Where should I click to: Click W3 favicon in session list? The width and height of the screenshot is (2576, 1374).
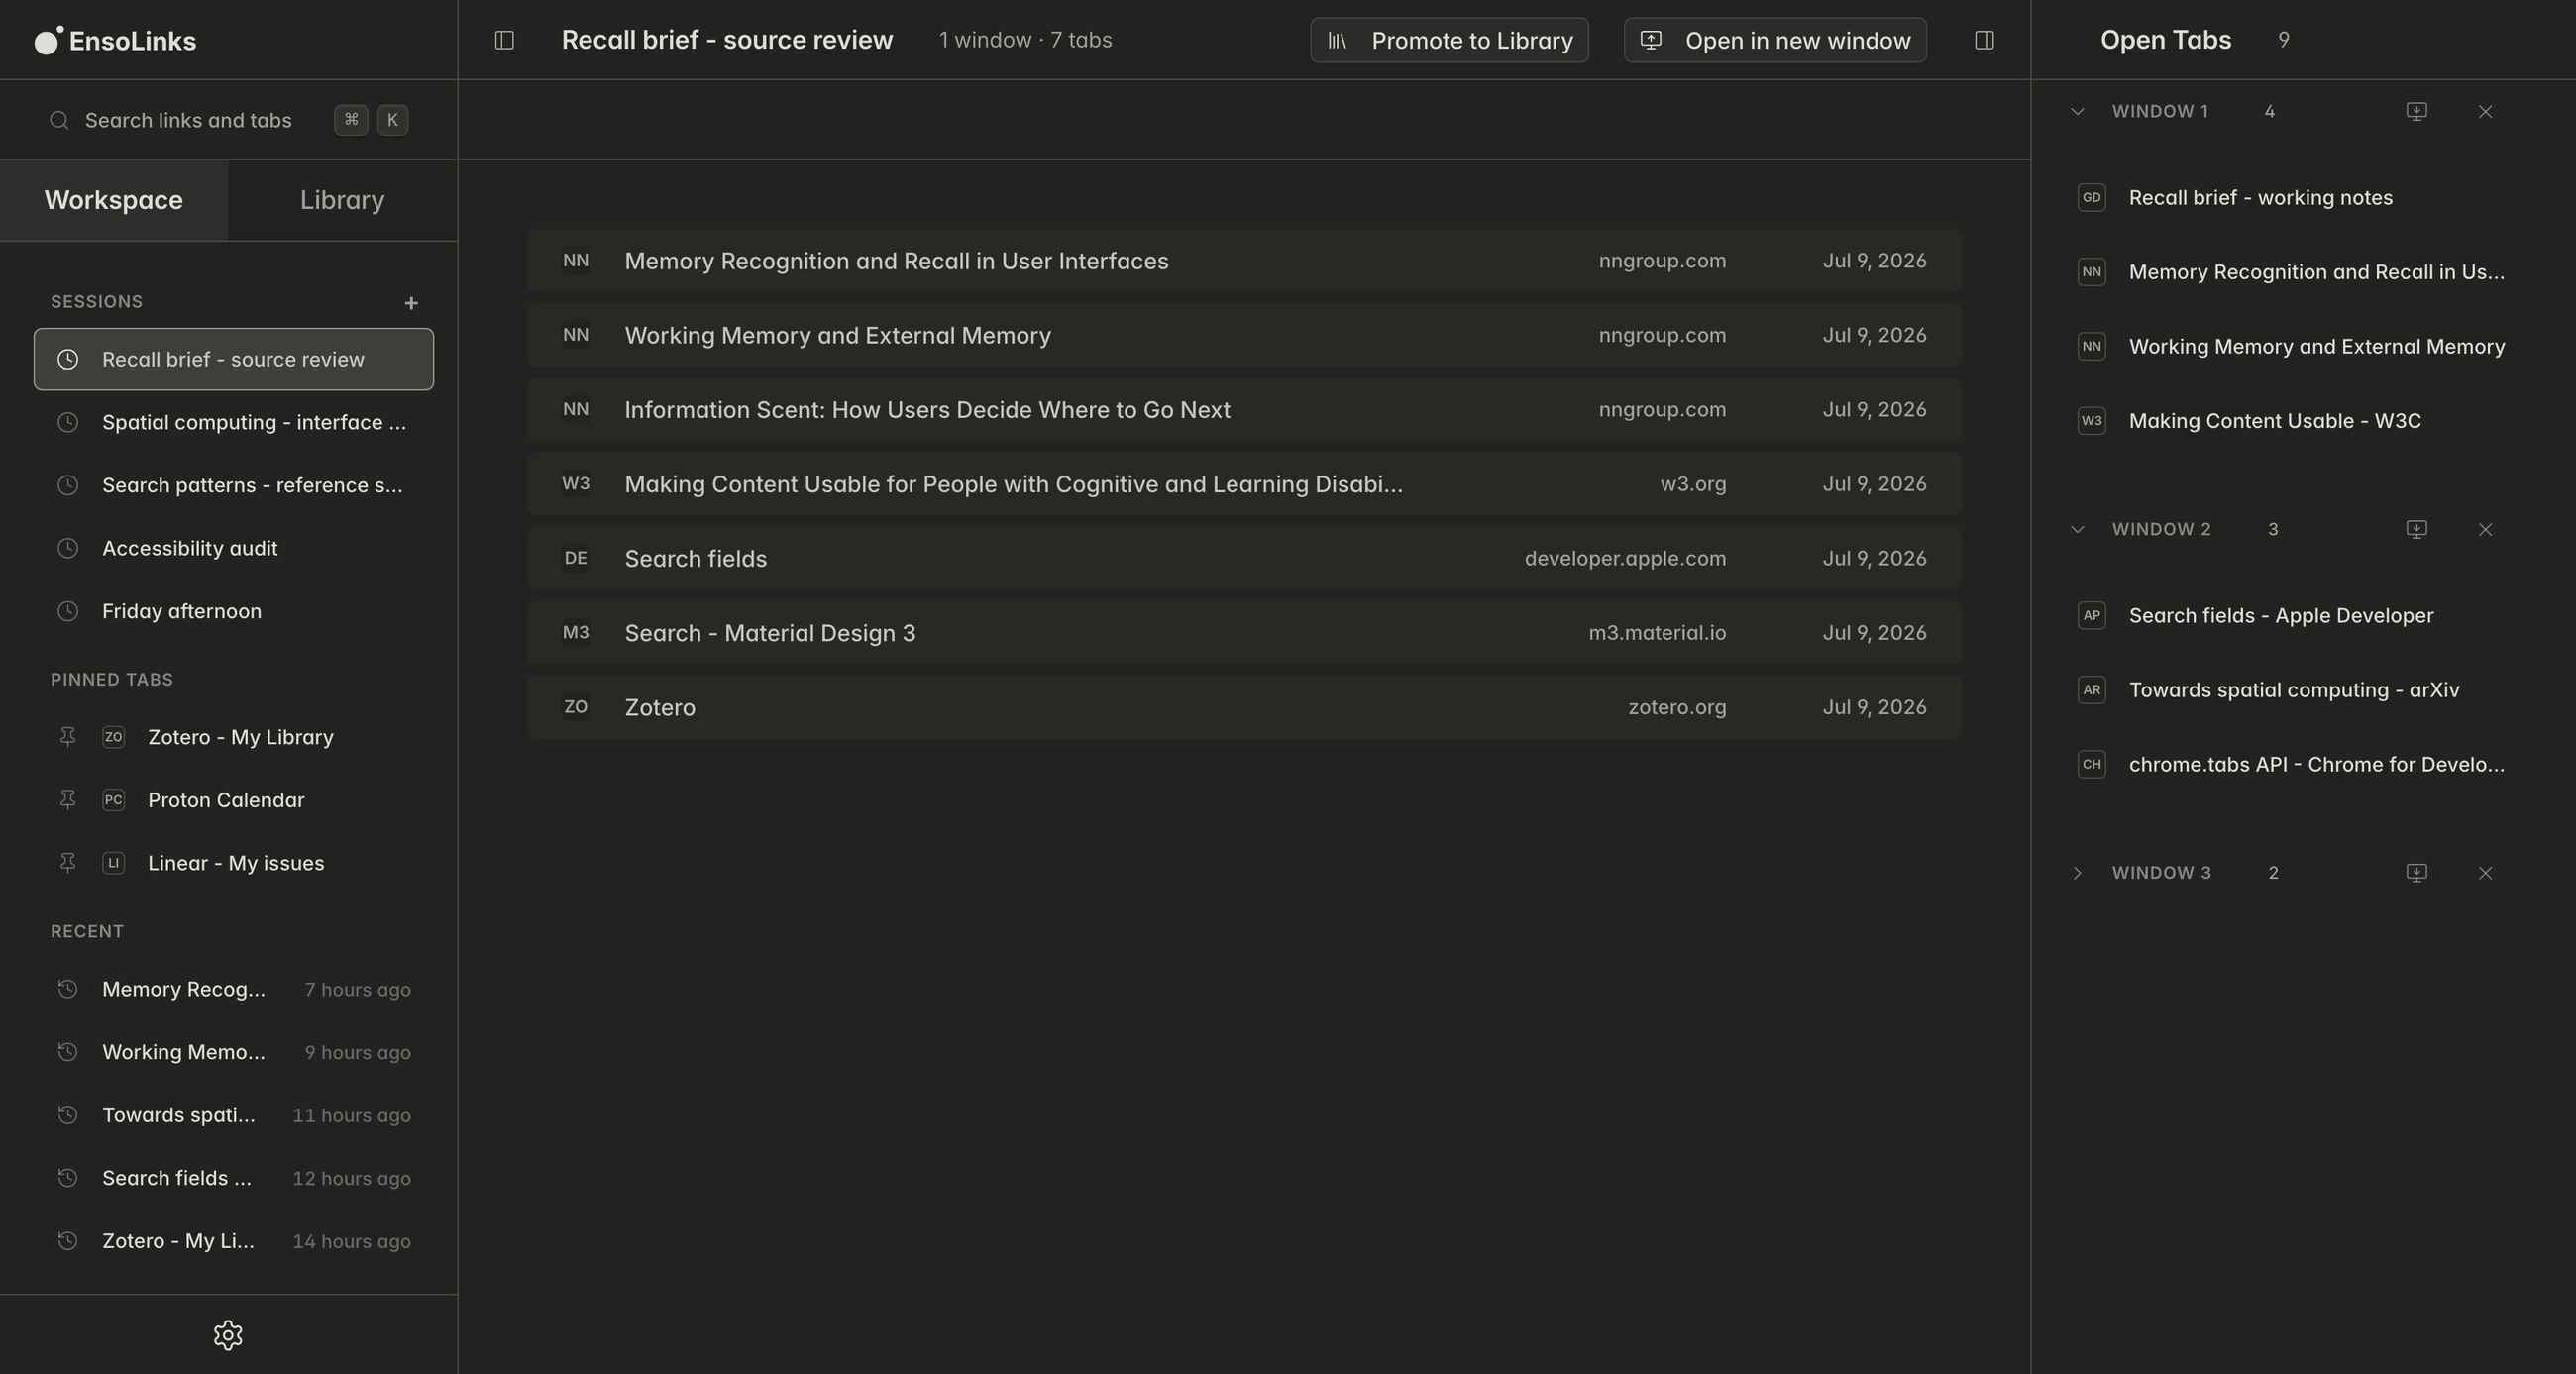point(576,484)
